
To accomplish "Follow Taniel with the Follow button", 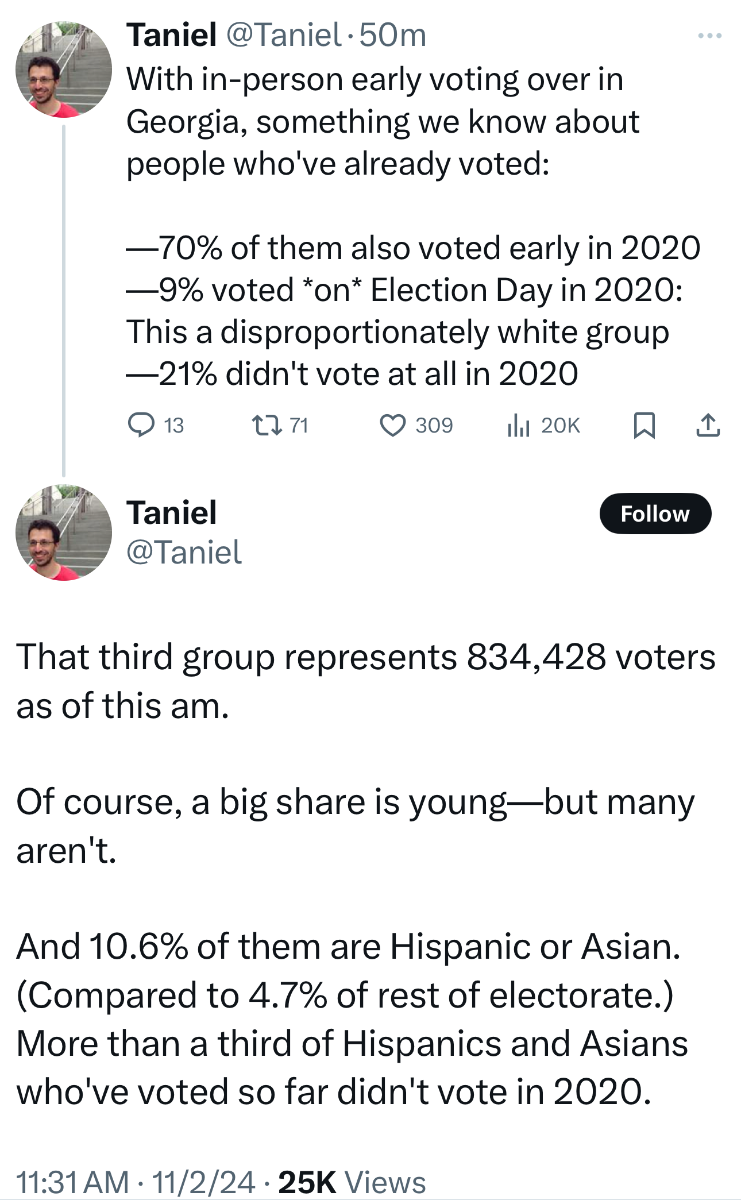I will coord(655,514).
